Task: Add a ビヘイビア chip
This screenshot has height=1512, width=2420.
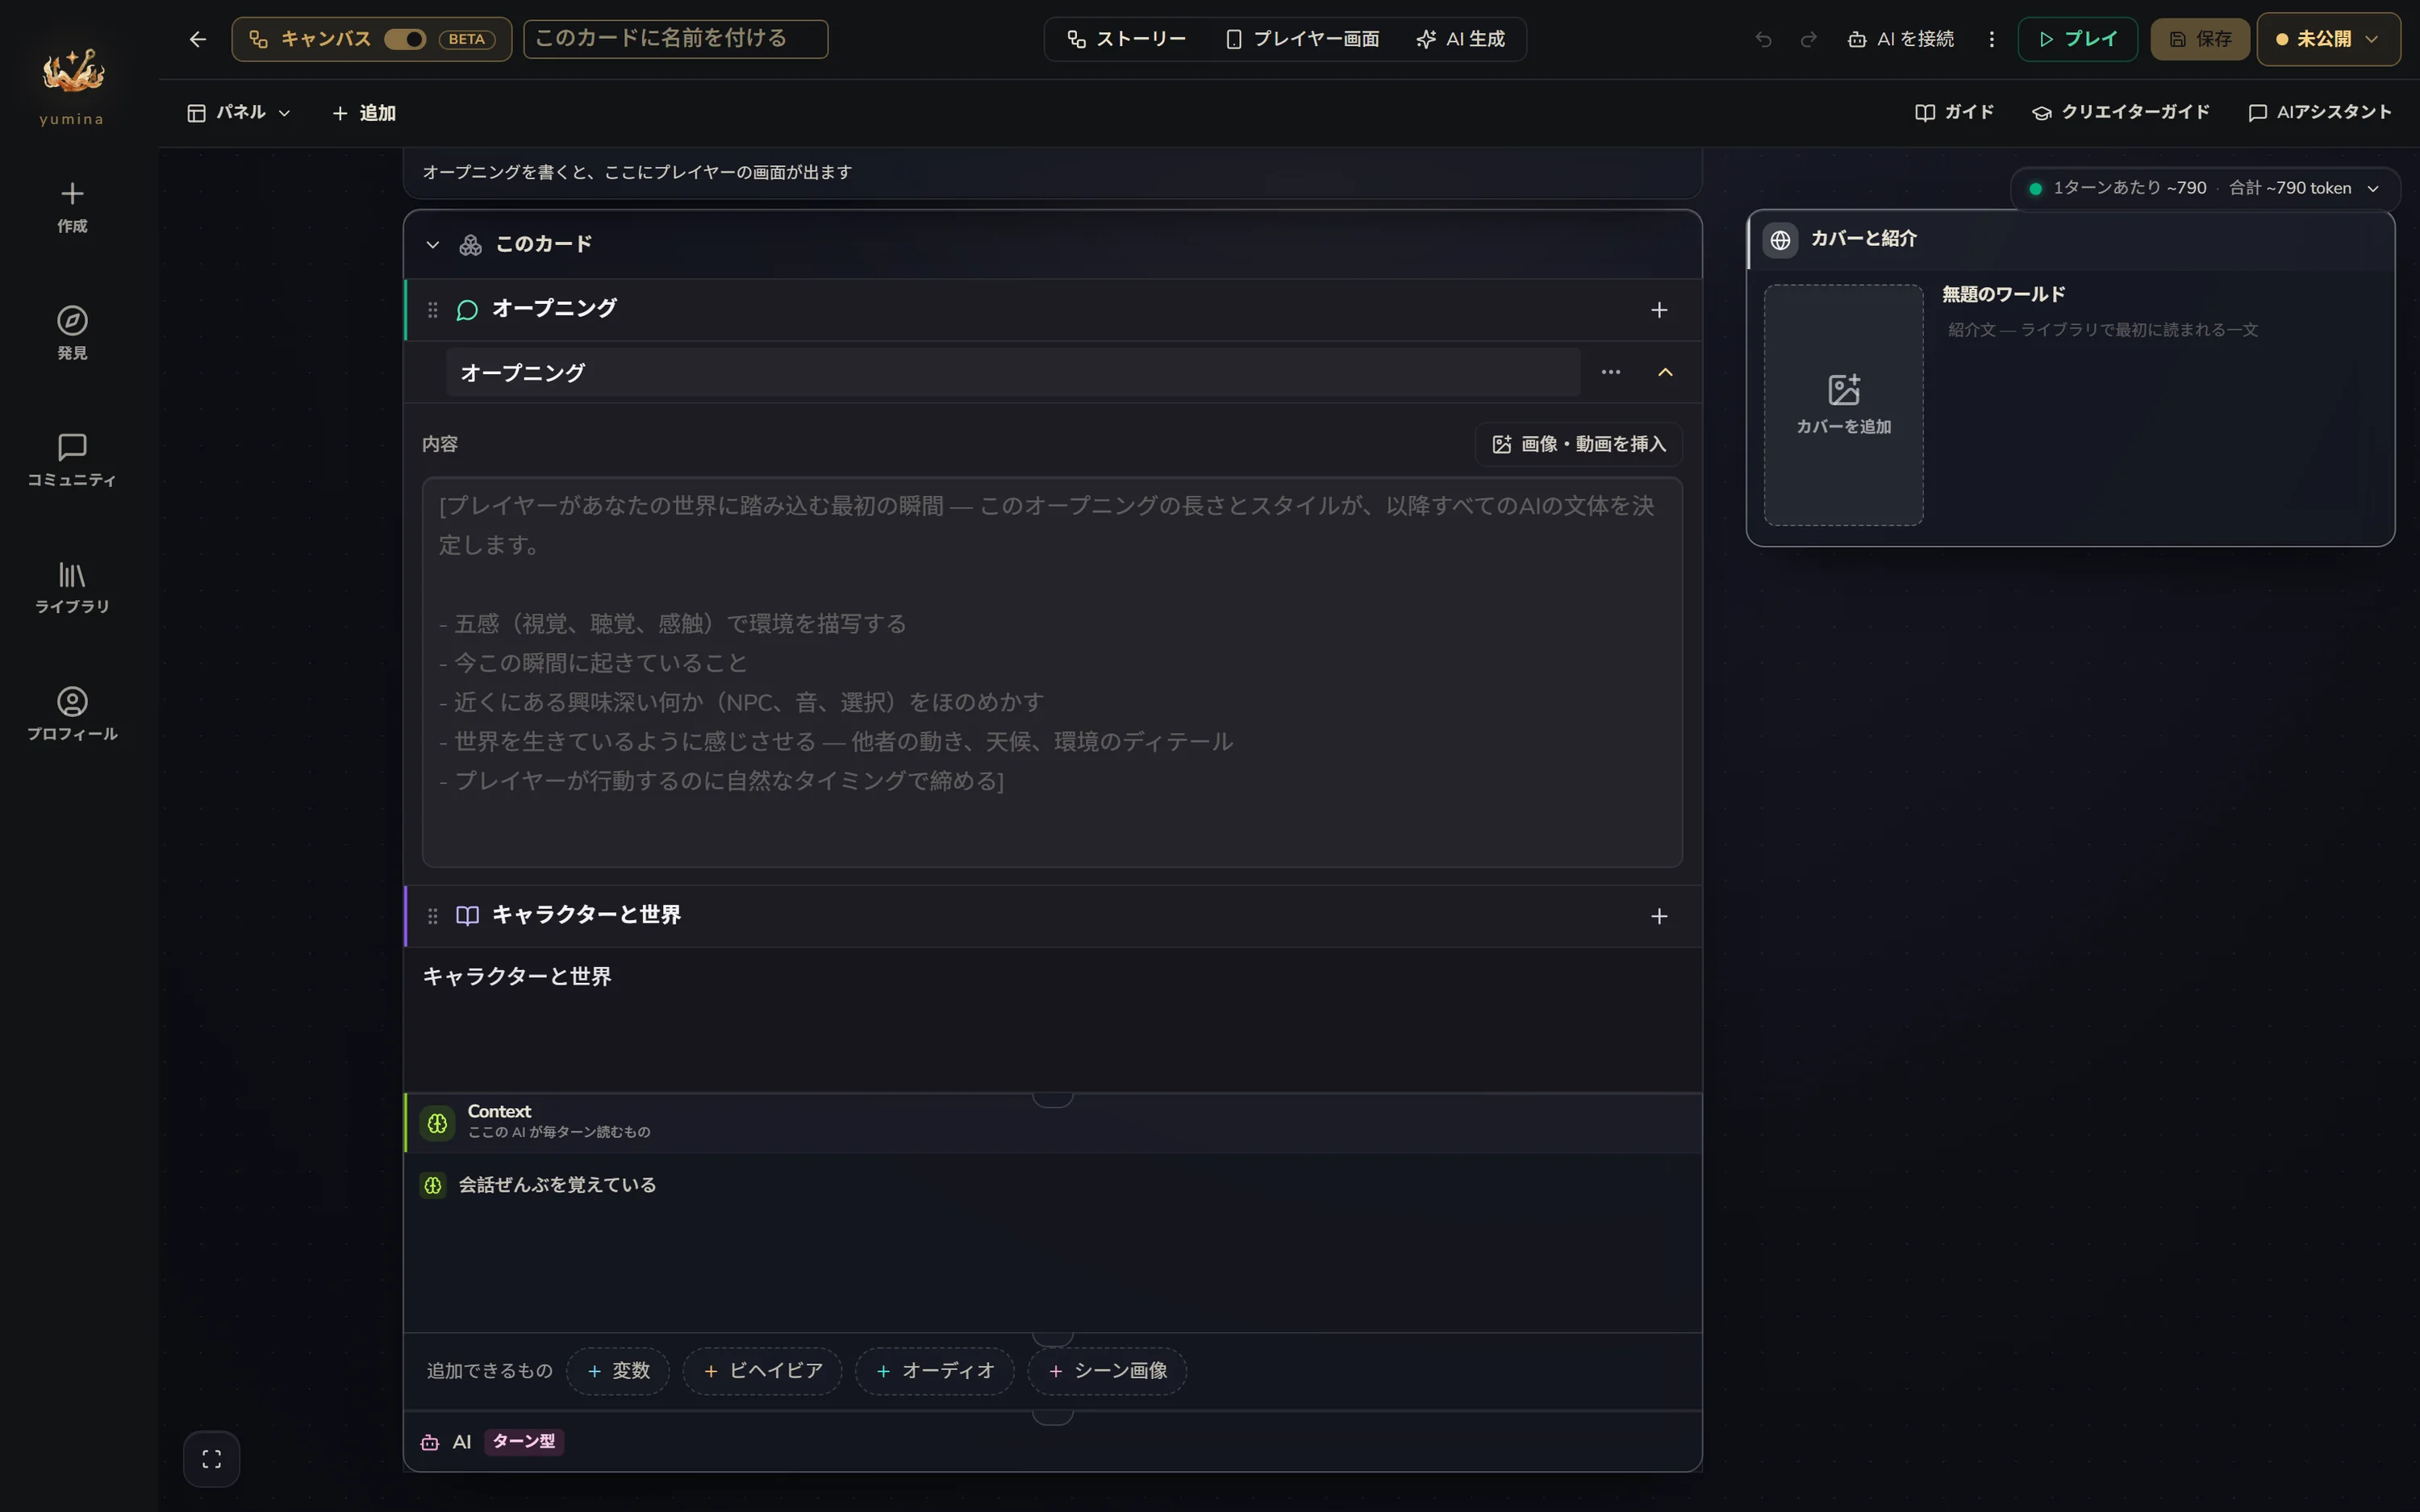Action: coord(763,1371)
